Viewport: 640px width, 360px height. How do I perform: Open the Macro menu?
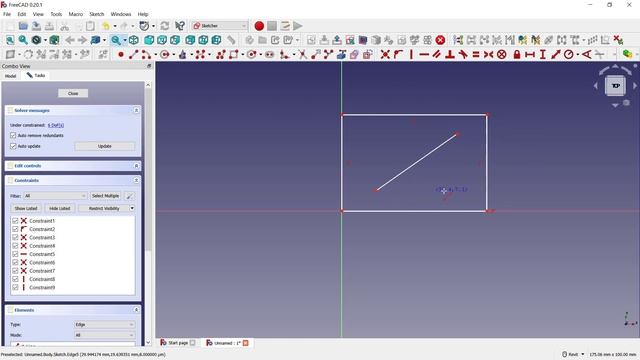tap(76, 14)
